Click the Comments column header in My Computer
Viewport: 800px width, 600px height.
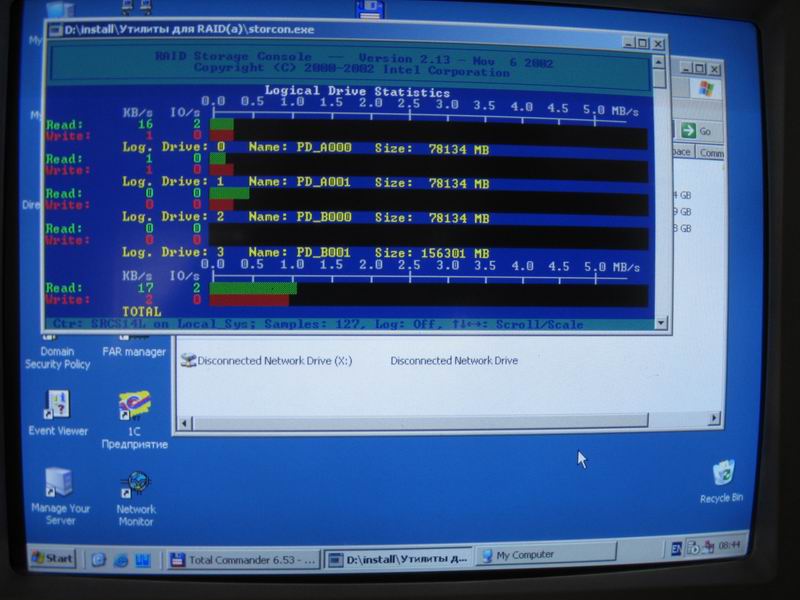711,153
